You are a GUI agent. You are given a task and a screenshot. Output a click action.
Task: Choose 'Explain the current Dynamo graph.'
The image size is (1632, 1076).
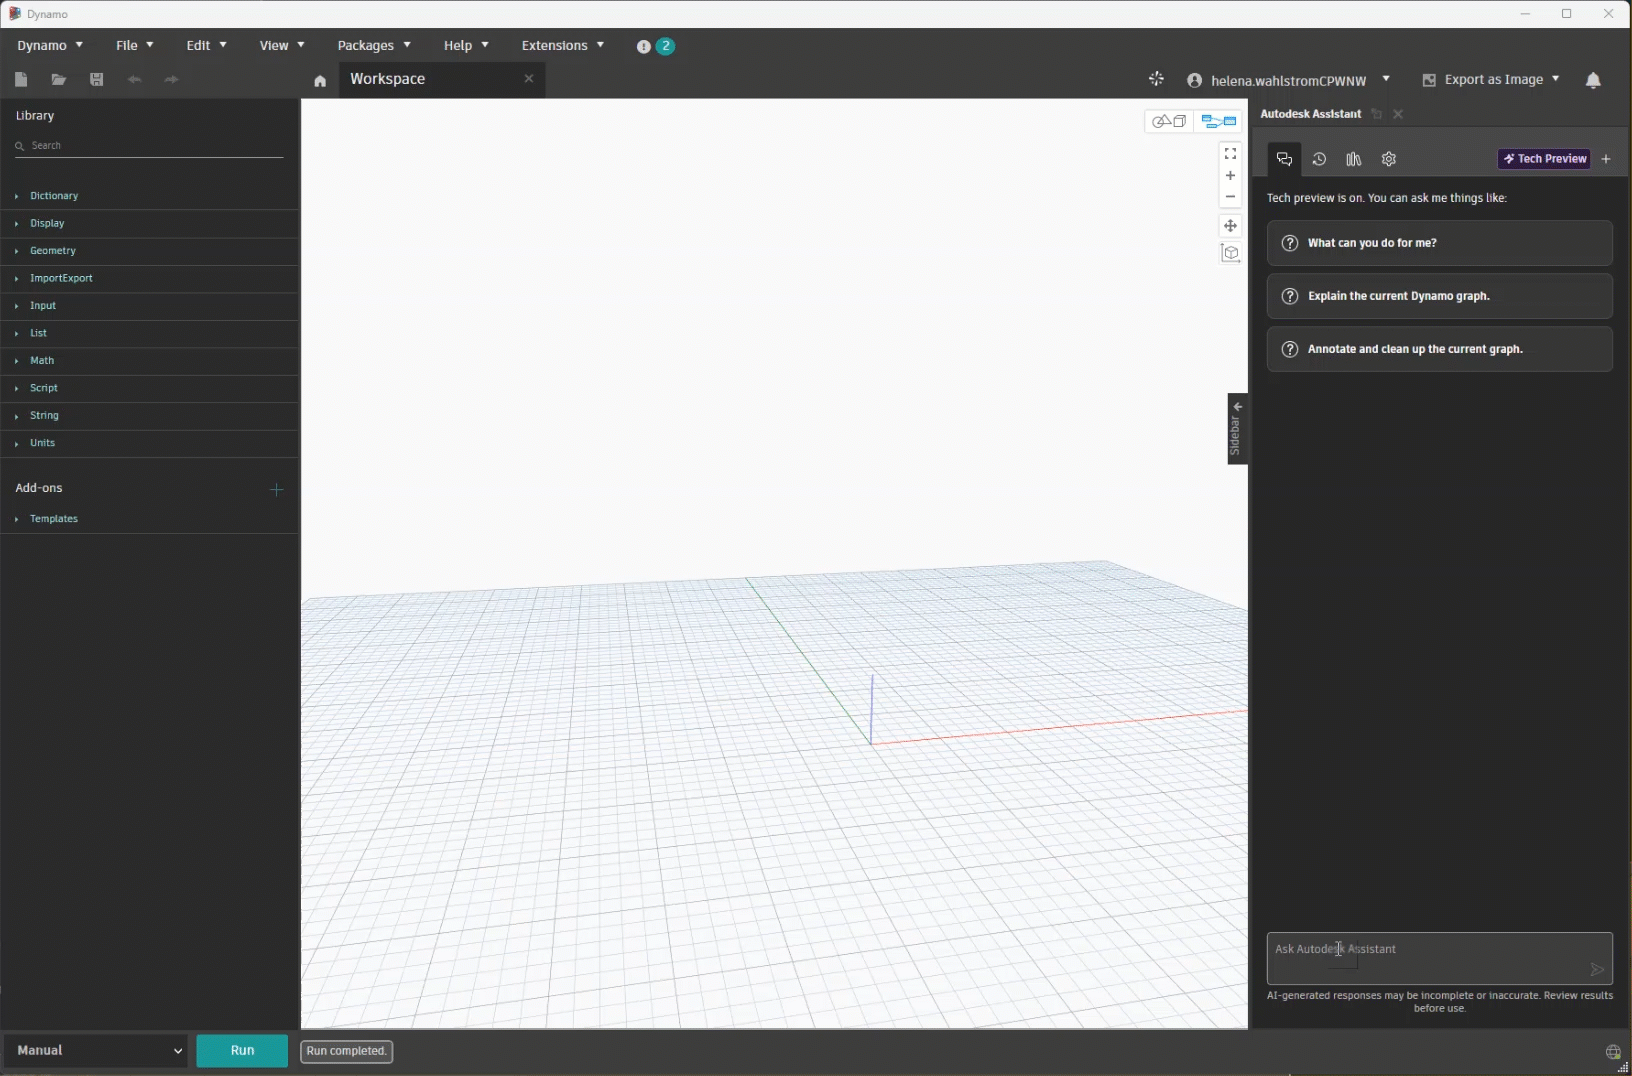tap(1439, 296)
